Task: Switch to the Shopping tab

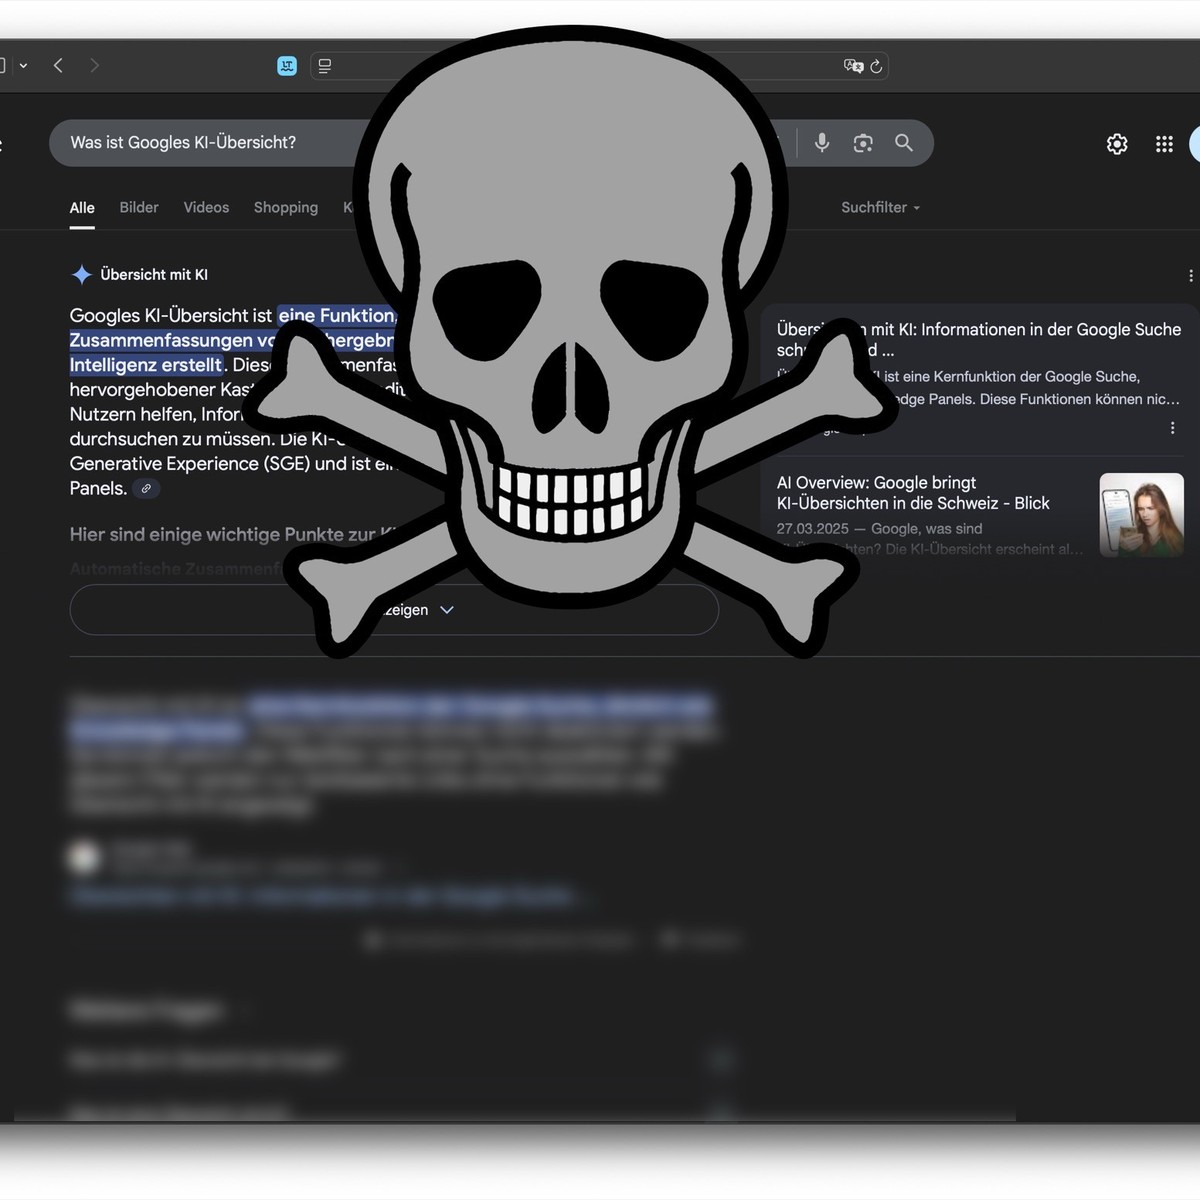Action: [286, 207]
